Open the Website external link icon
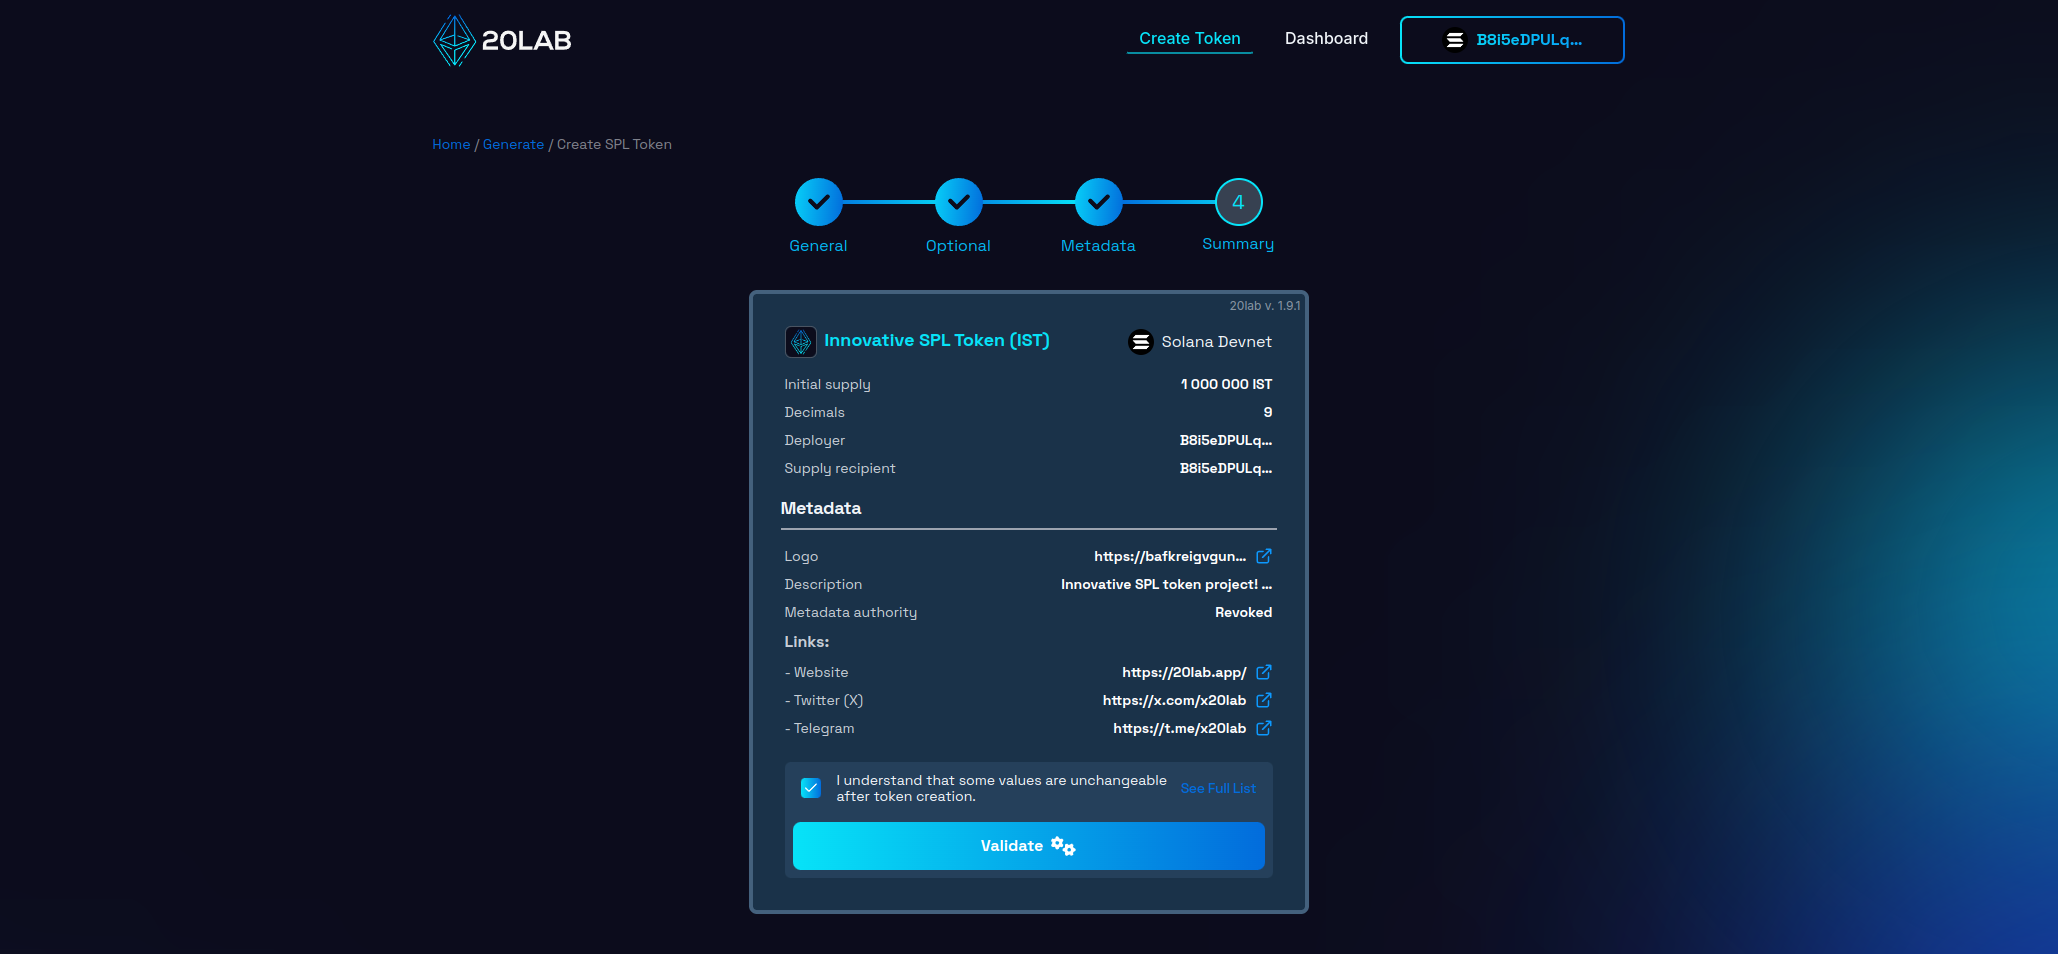2058x954 pixels. pyautogui.click(x=1264, y=672)
